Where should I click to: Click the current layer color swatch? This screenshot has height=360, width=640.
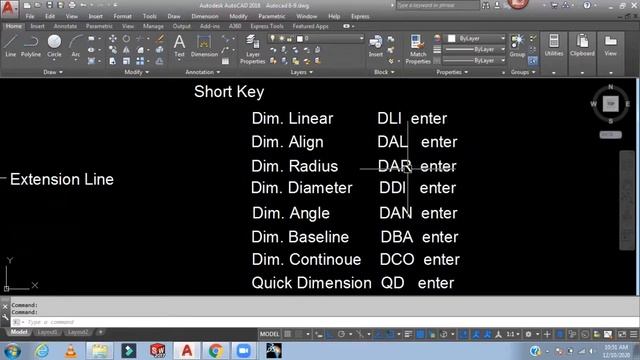[x=300, y=39]
